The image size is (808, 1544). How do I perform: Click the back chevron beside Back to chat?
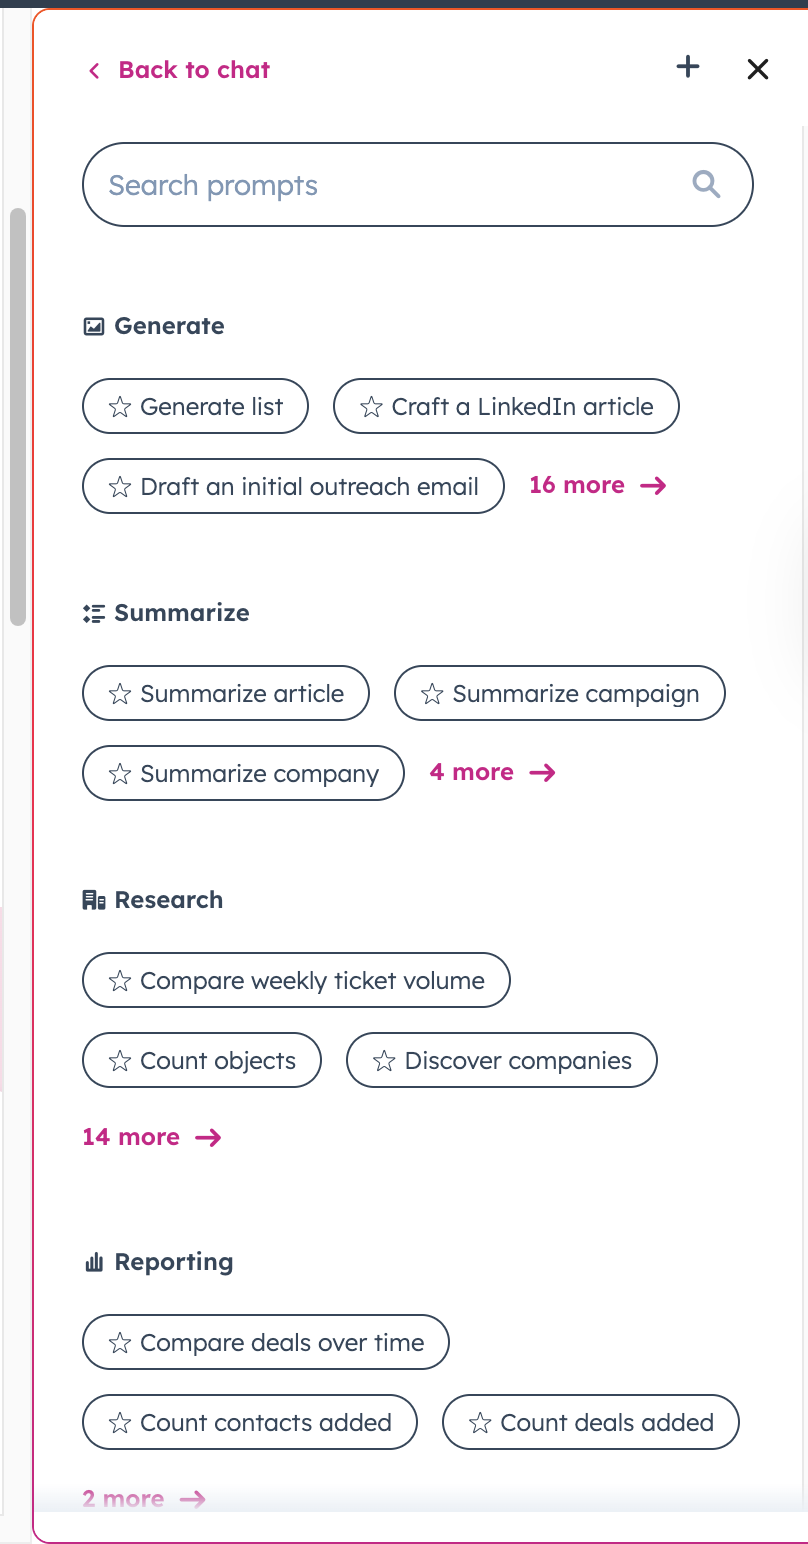(x=94, y=70)
